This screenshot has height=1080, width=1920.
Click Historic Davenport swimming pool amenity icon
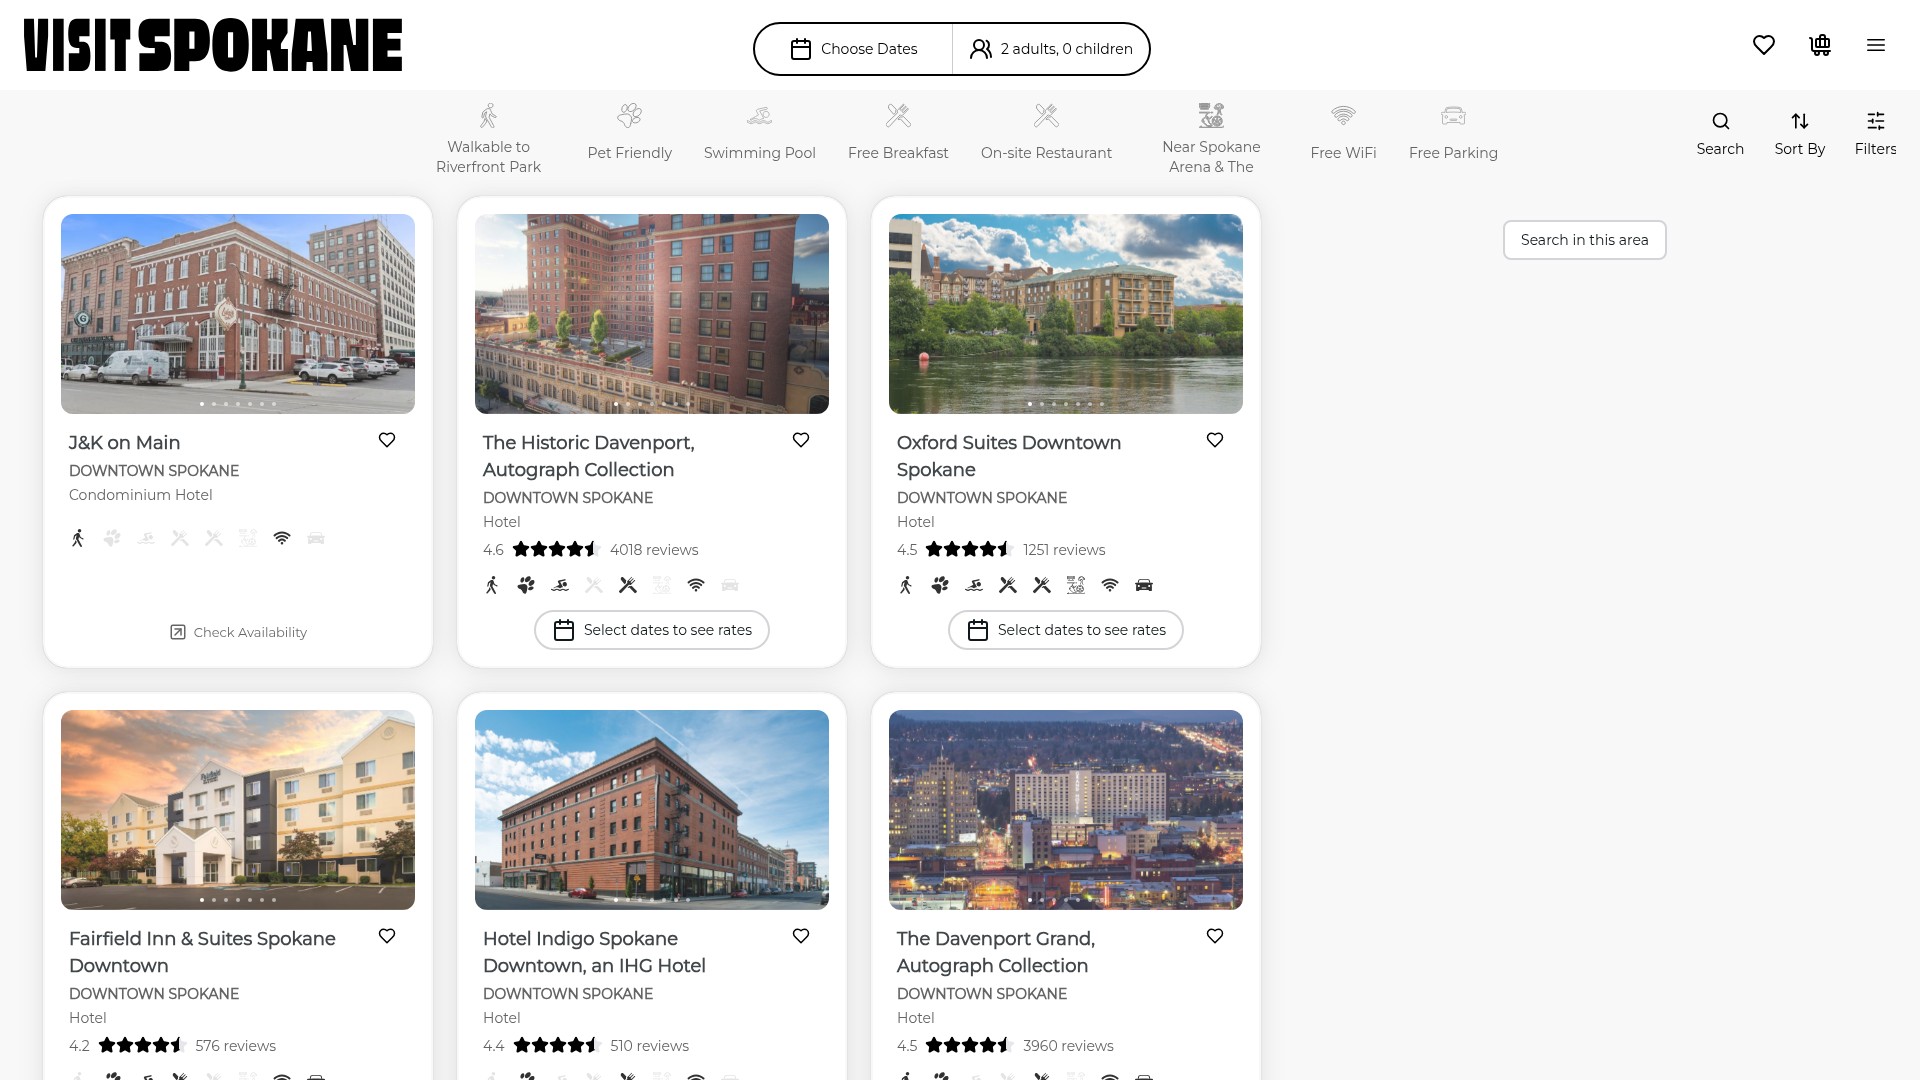pyautogui.click(x=560, y=585)
